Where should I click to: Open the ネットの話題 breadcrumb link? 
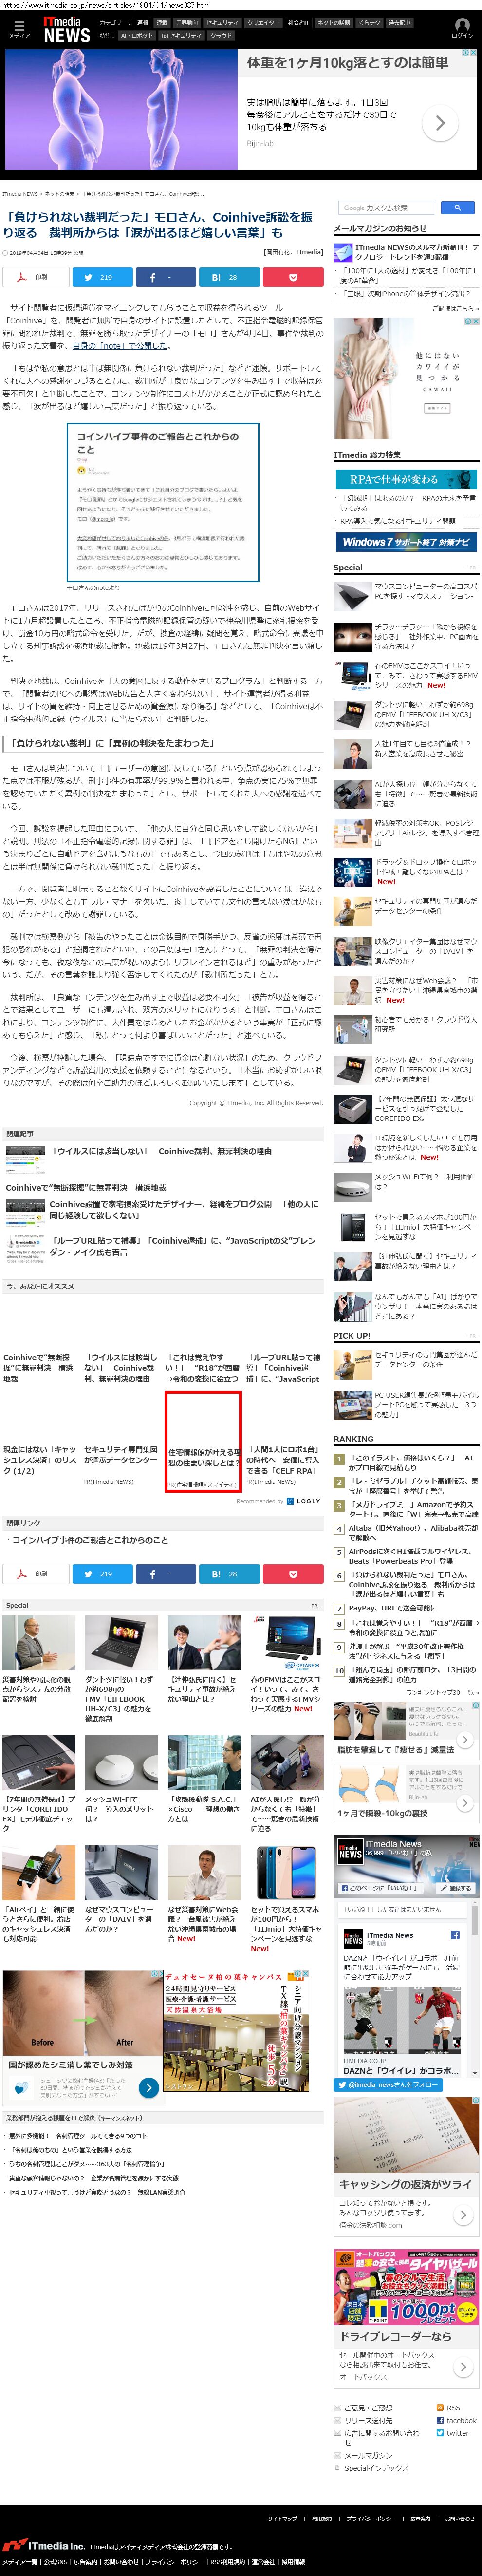[x=59, y=194]
